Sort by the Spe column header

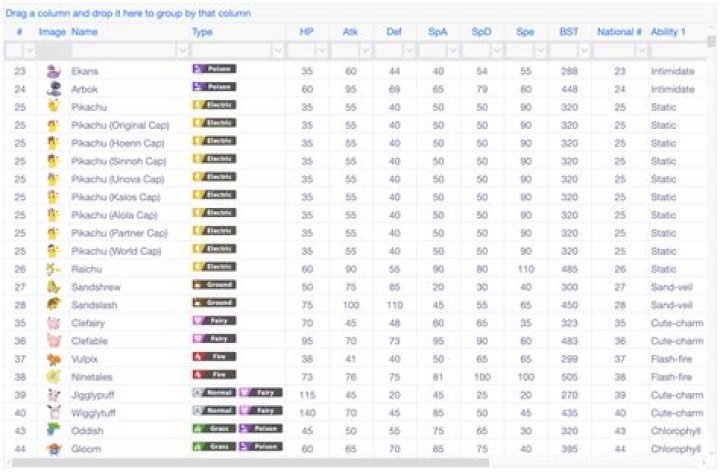pos(525,32)
